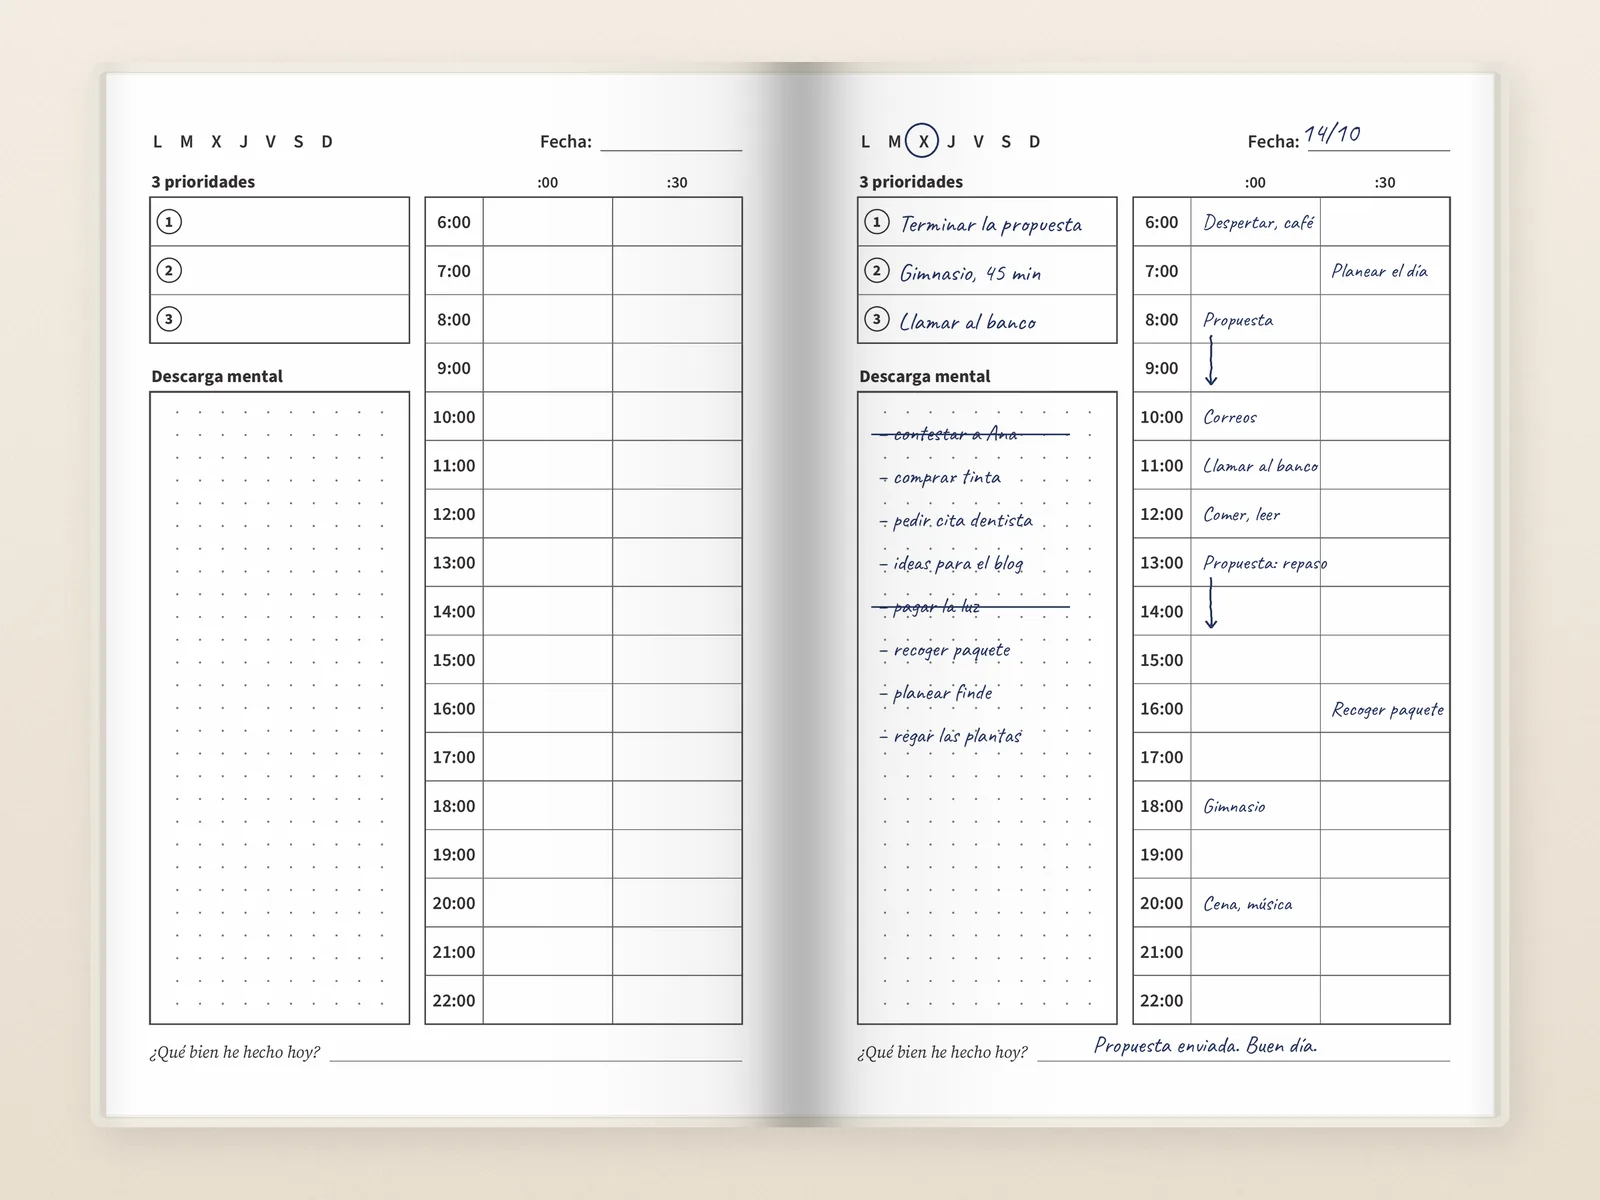The height and width of the screenshot is (1200, 1600).
Task: Click the empty 6:00 slot on left page
Action: pyautogui.click(x=548, y=222)
